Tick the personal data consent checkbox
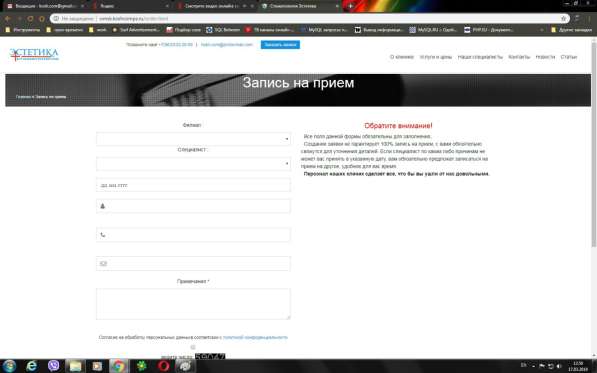This screenshot has height=373, width=597. click(193, 347)
